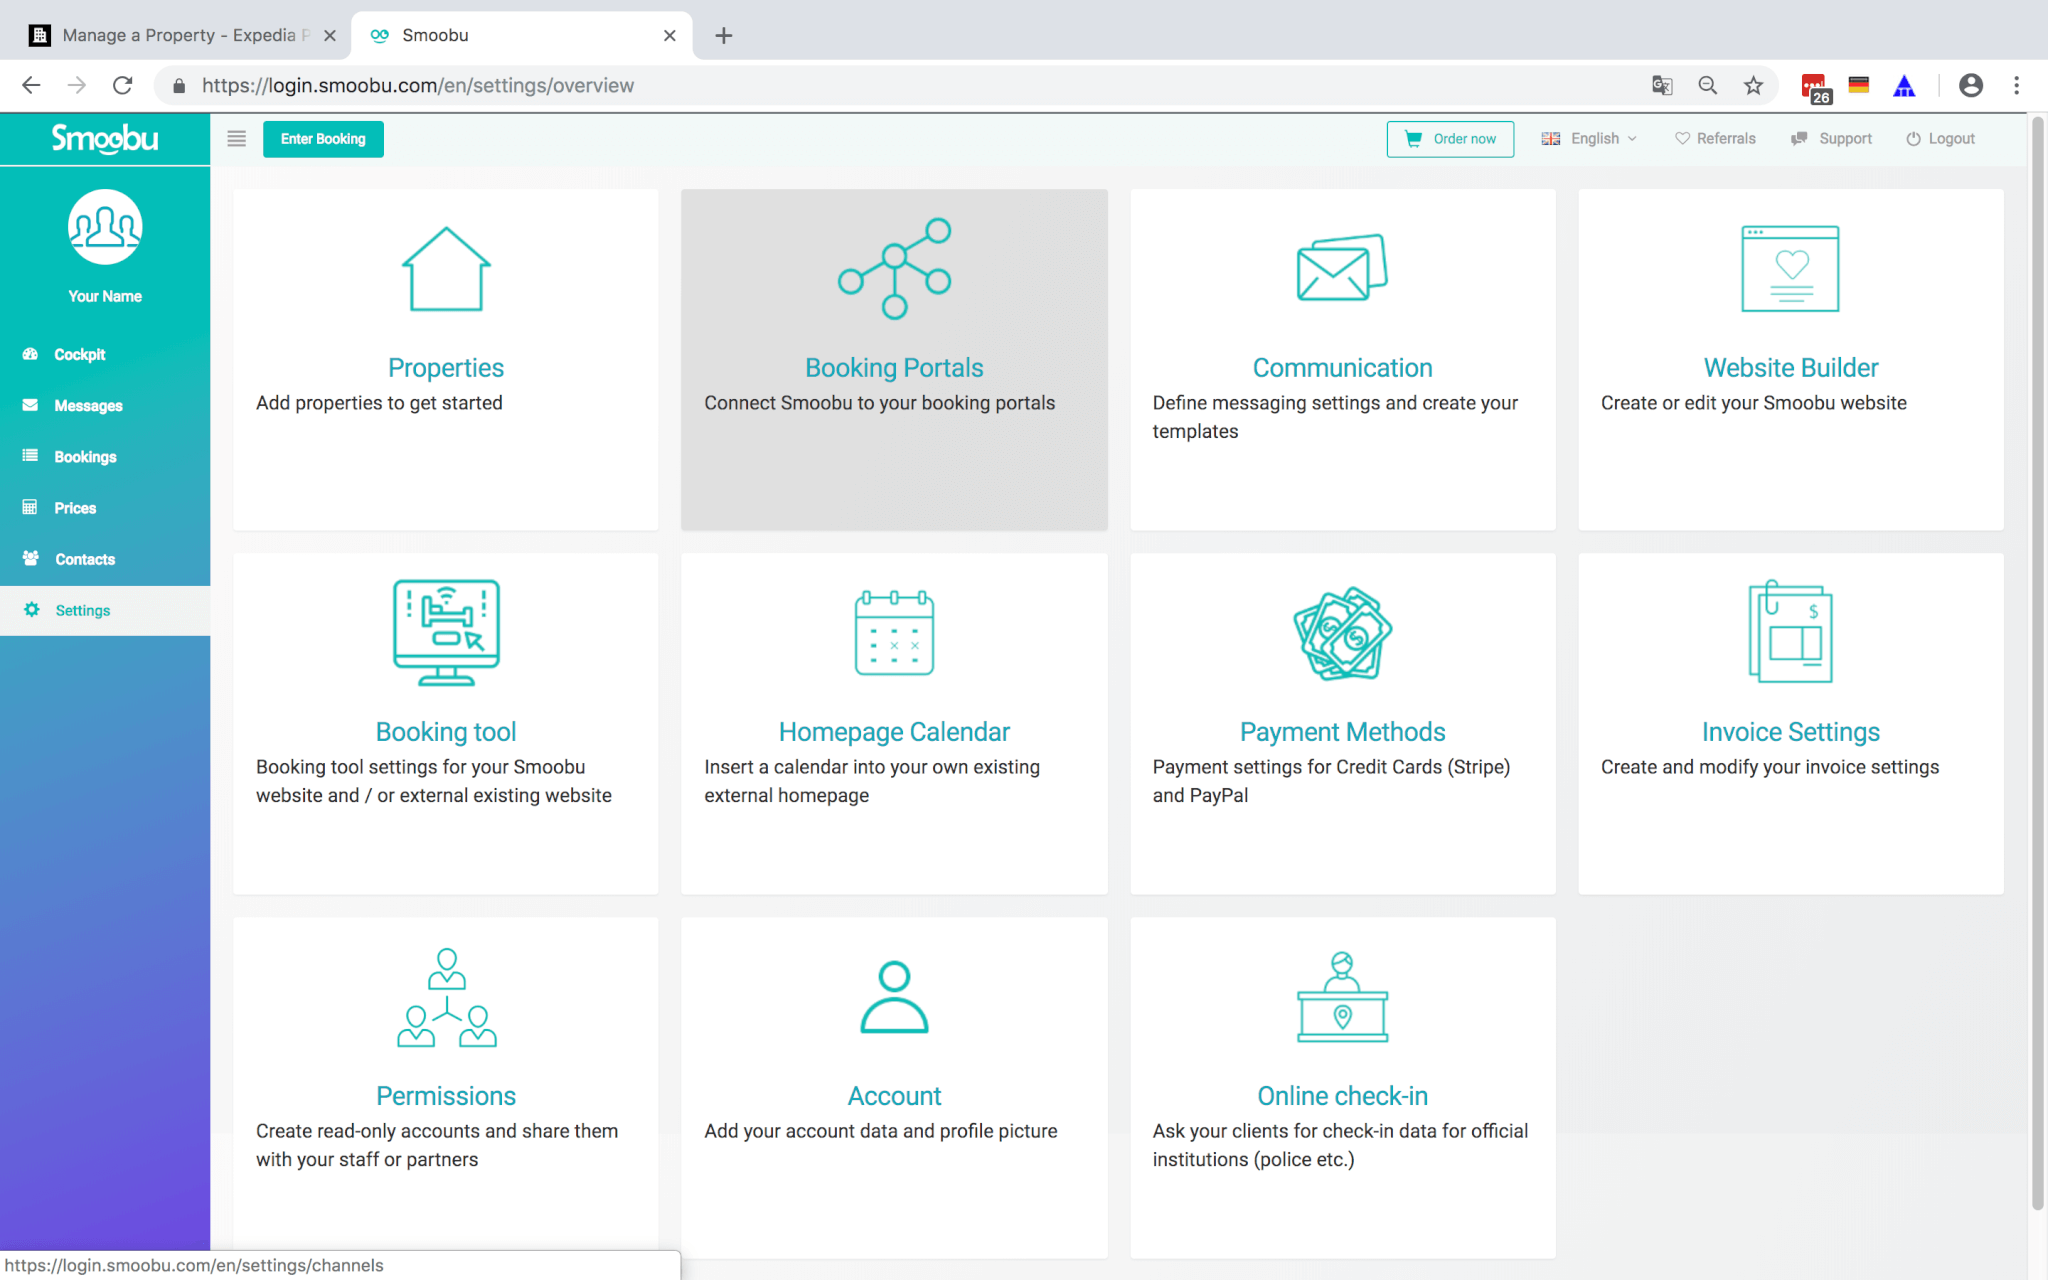The image size is (2048, 1280).
Task: Click the Invoice Settings document icon
Action: click(1790, 632)
